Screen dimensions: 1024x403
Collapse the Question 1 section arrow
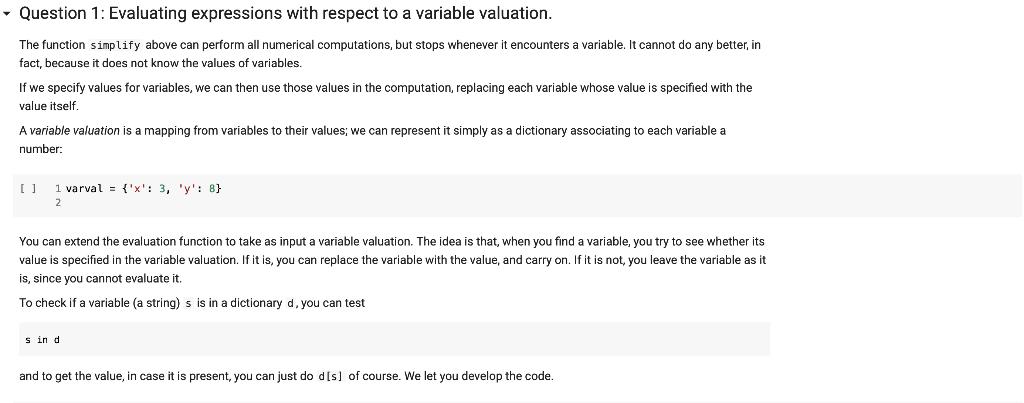(7, 14)
